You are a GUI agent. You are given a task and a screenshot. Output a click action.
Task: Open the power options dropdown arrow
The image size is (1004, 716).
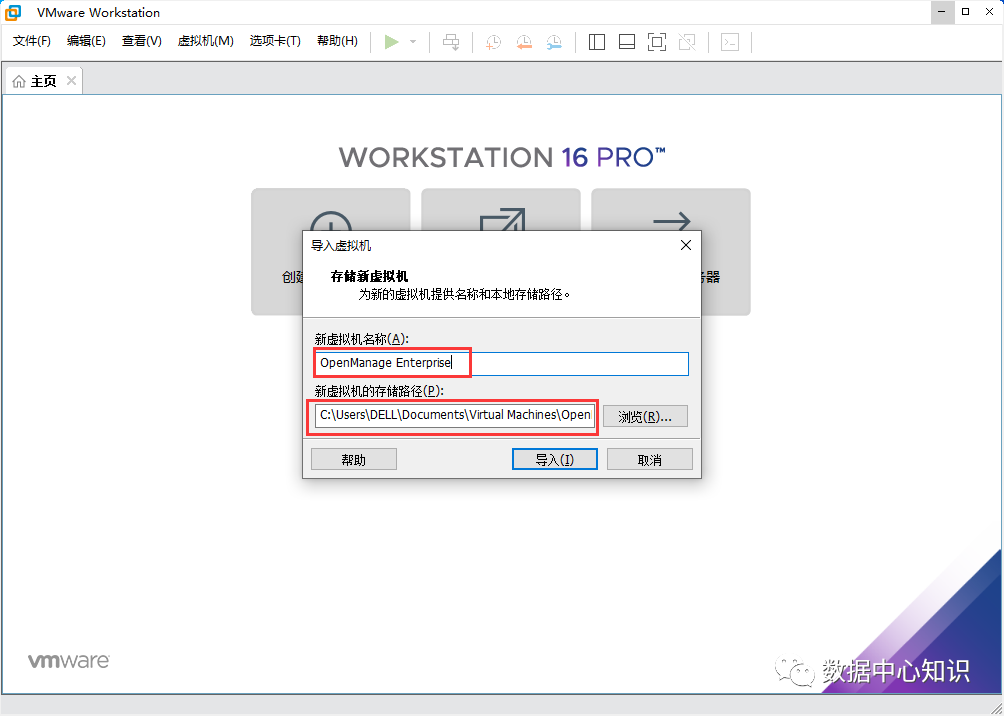pyautogui.click(x=413, y=42)
